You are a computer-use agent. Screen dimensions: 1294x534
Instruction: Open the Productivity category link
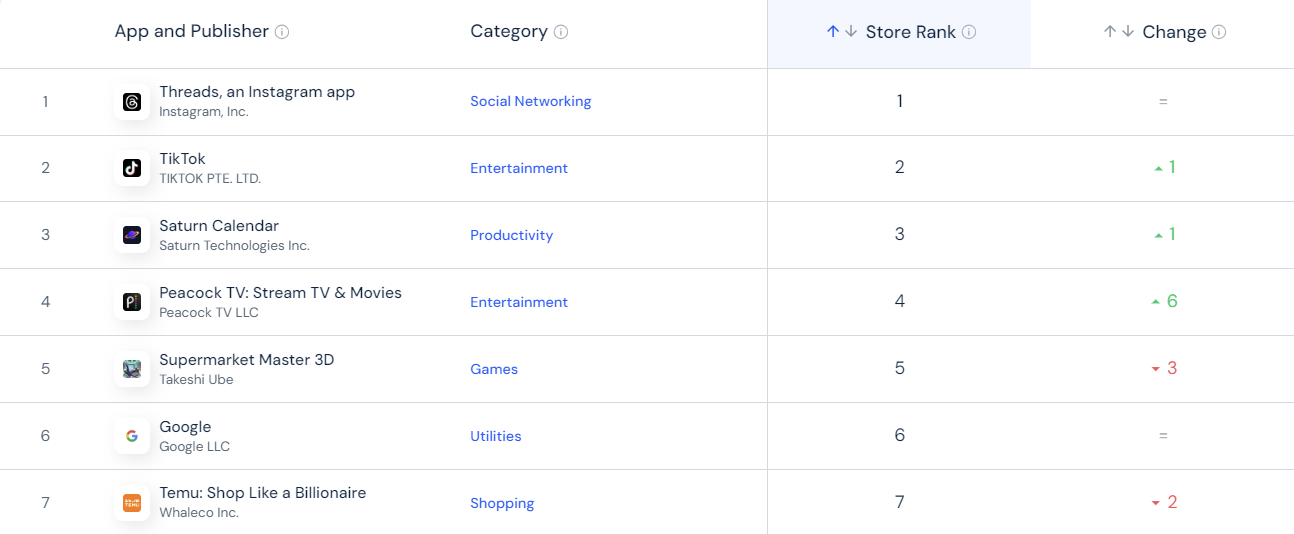(511, 235)
